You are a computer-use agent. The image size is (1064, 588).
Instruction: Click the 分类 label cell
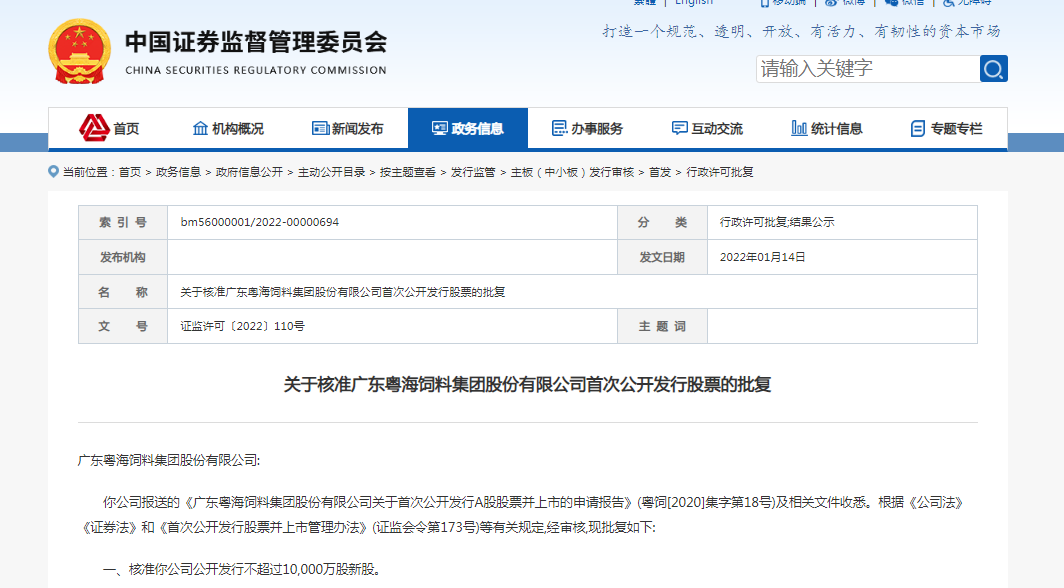pyautogui.click(x=662, y=222)
